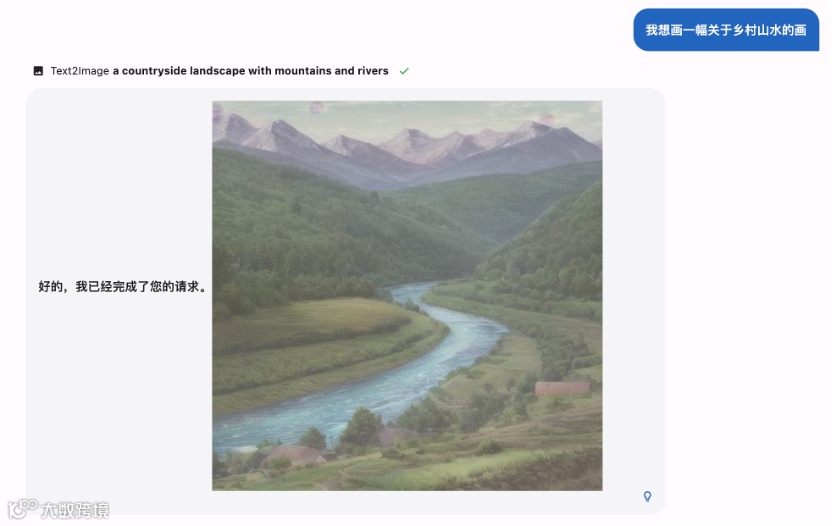Click the reply text 好的，我已经完成了您的请求
This screenshot has width=832, height=526.
122,287
